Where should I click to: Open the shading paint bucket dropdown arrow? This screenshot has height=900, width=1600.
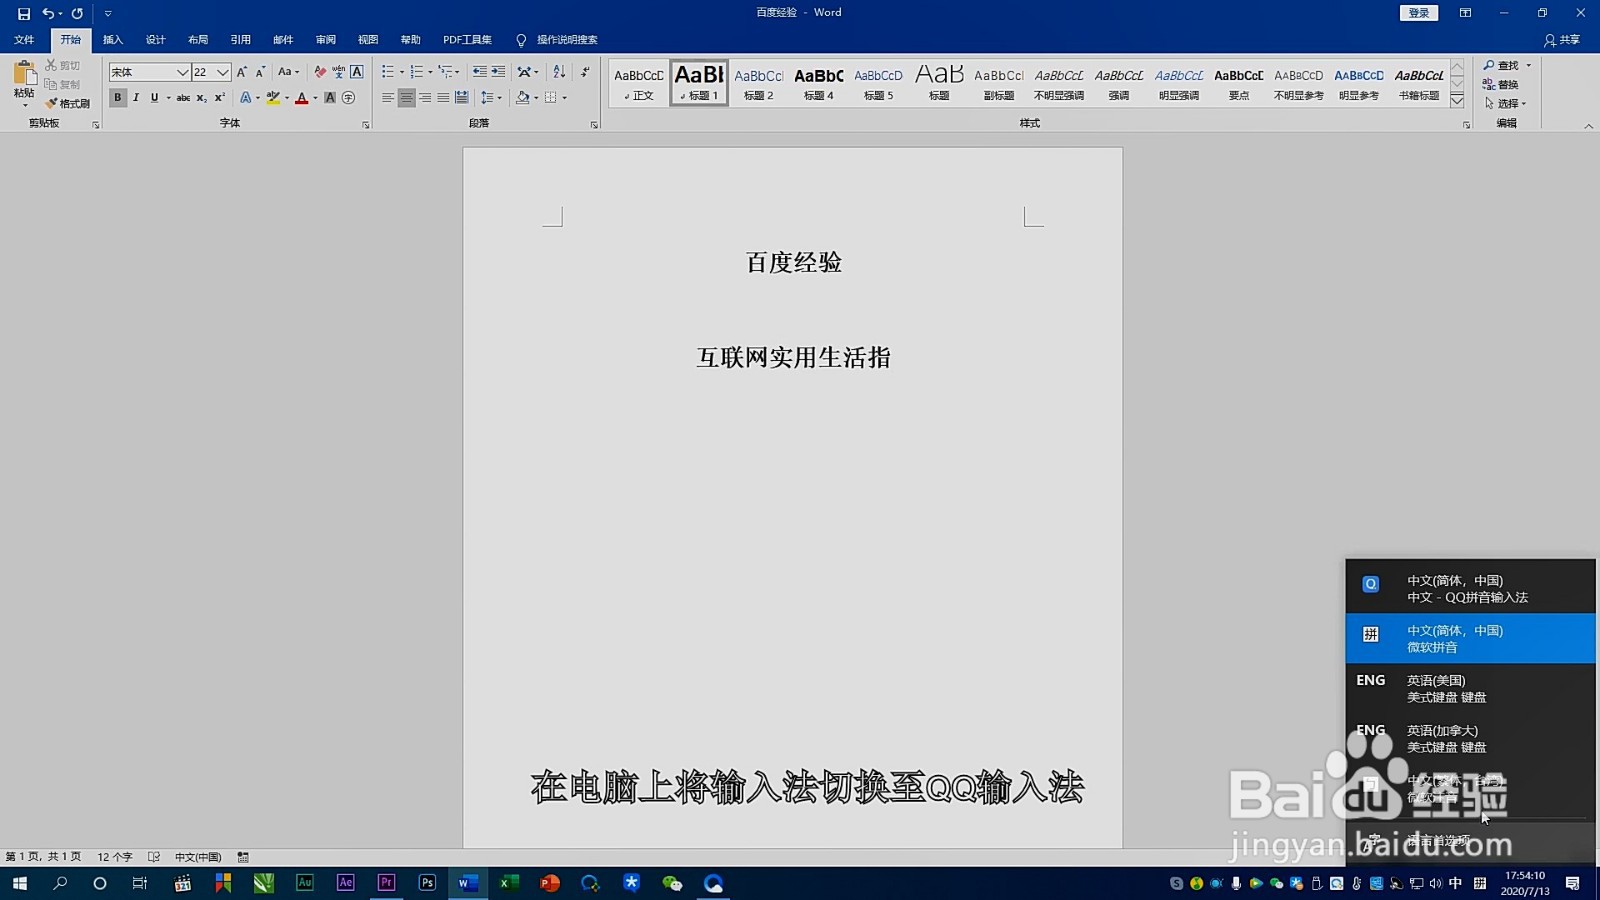click(536, 98)
